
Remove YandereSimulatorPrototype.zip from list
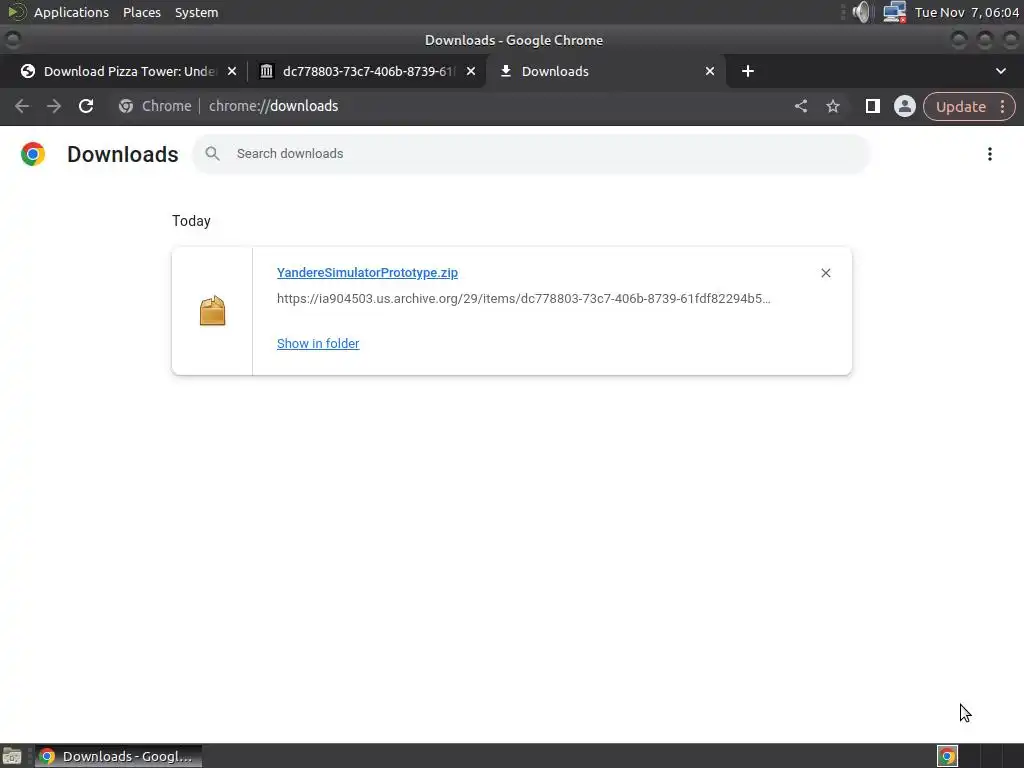tap(825, 273)
